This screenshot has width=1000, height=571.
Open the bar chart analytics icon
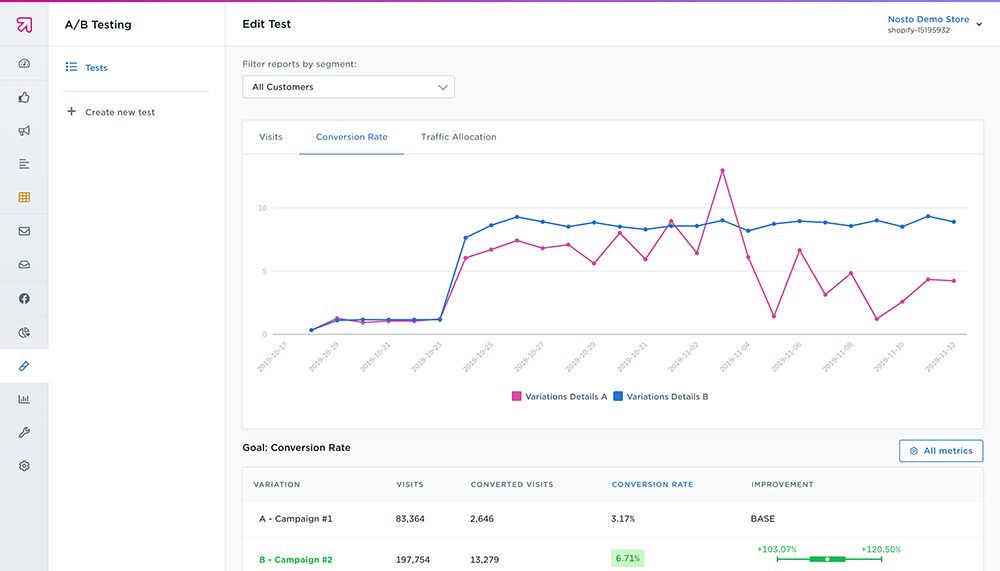click(x=24, y=399)
